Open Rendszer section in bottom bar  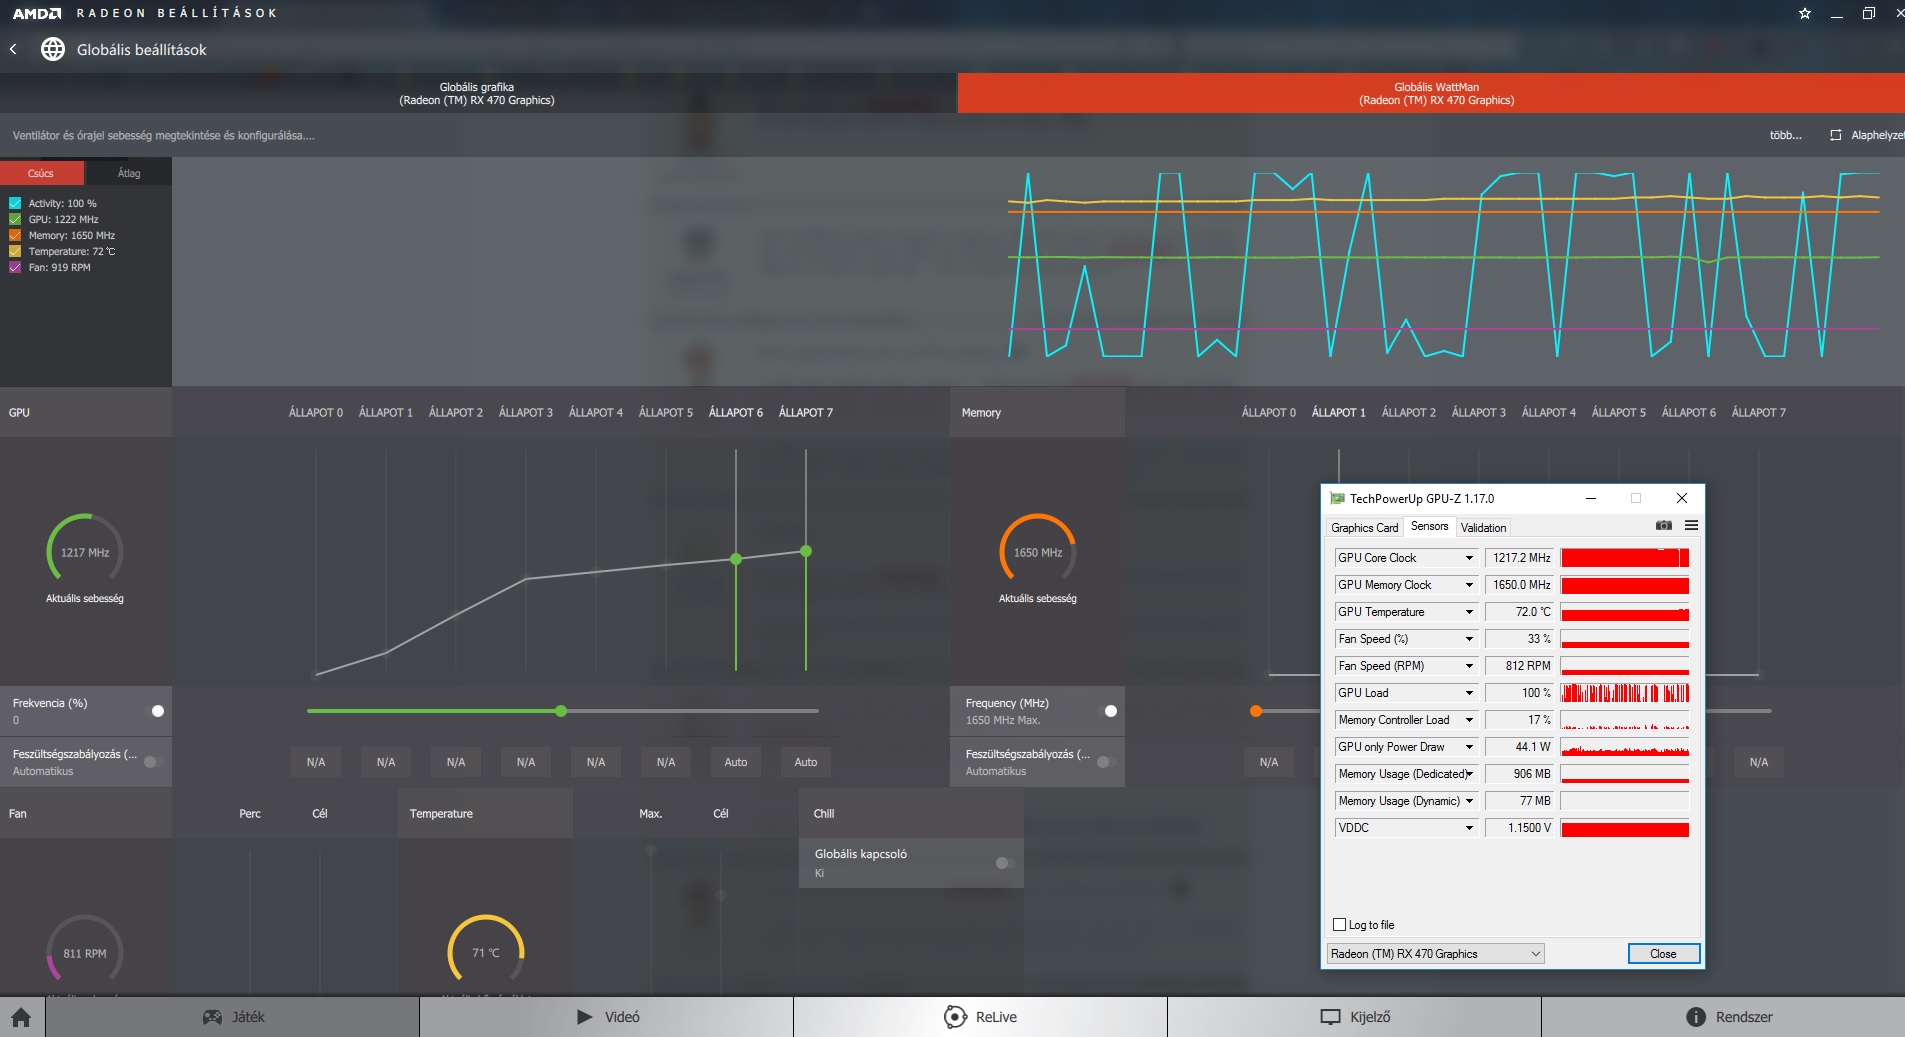click(x=1723, y=1017)
